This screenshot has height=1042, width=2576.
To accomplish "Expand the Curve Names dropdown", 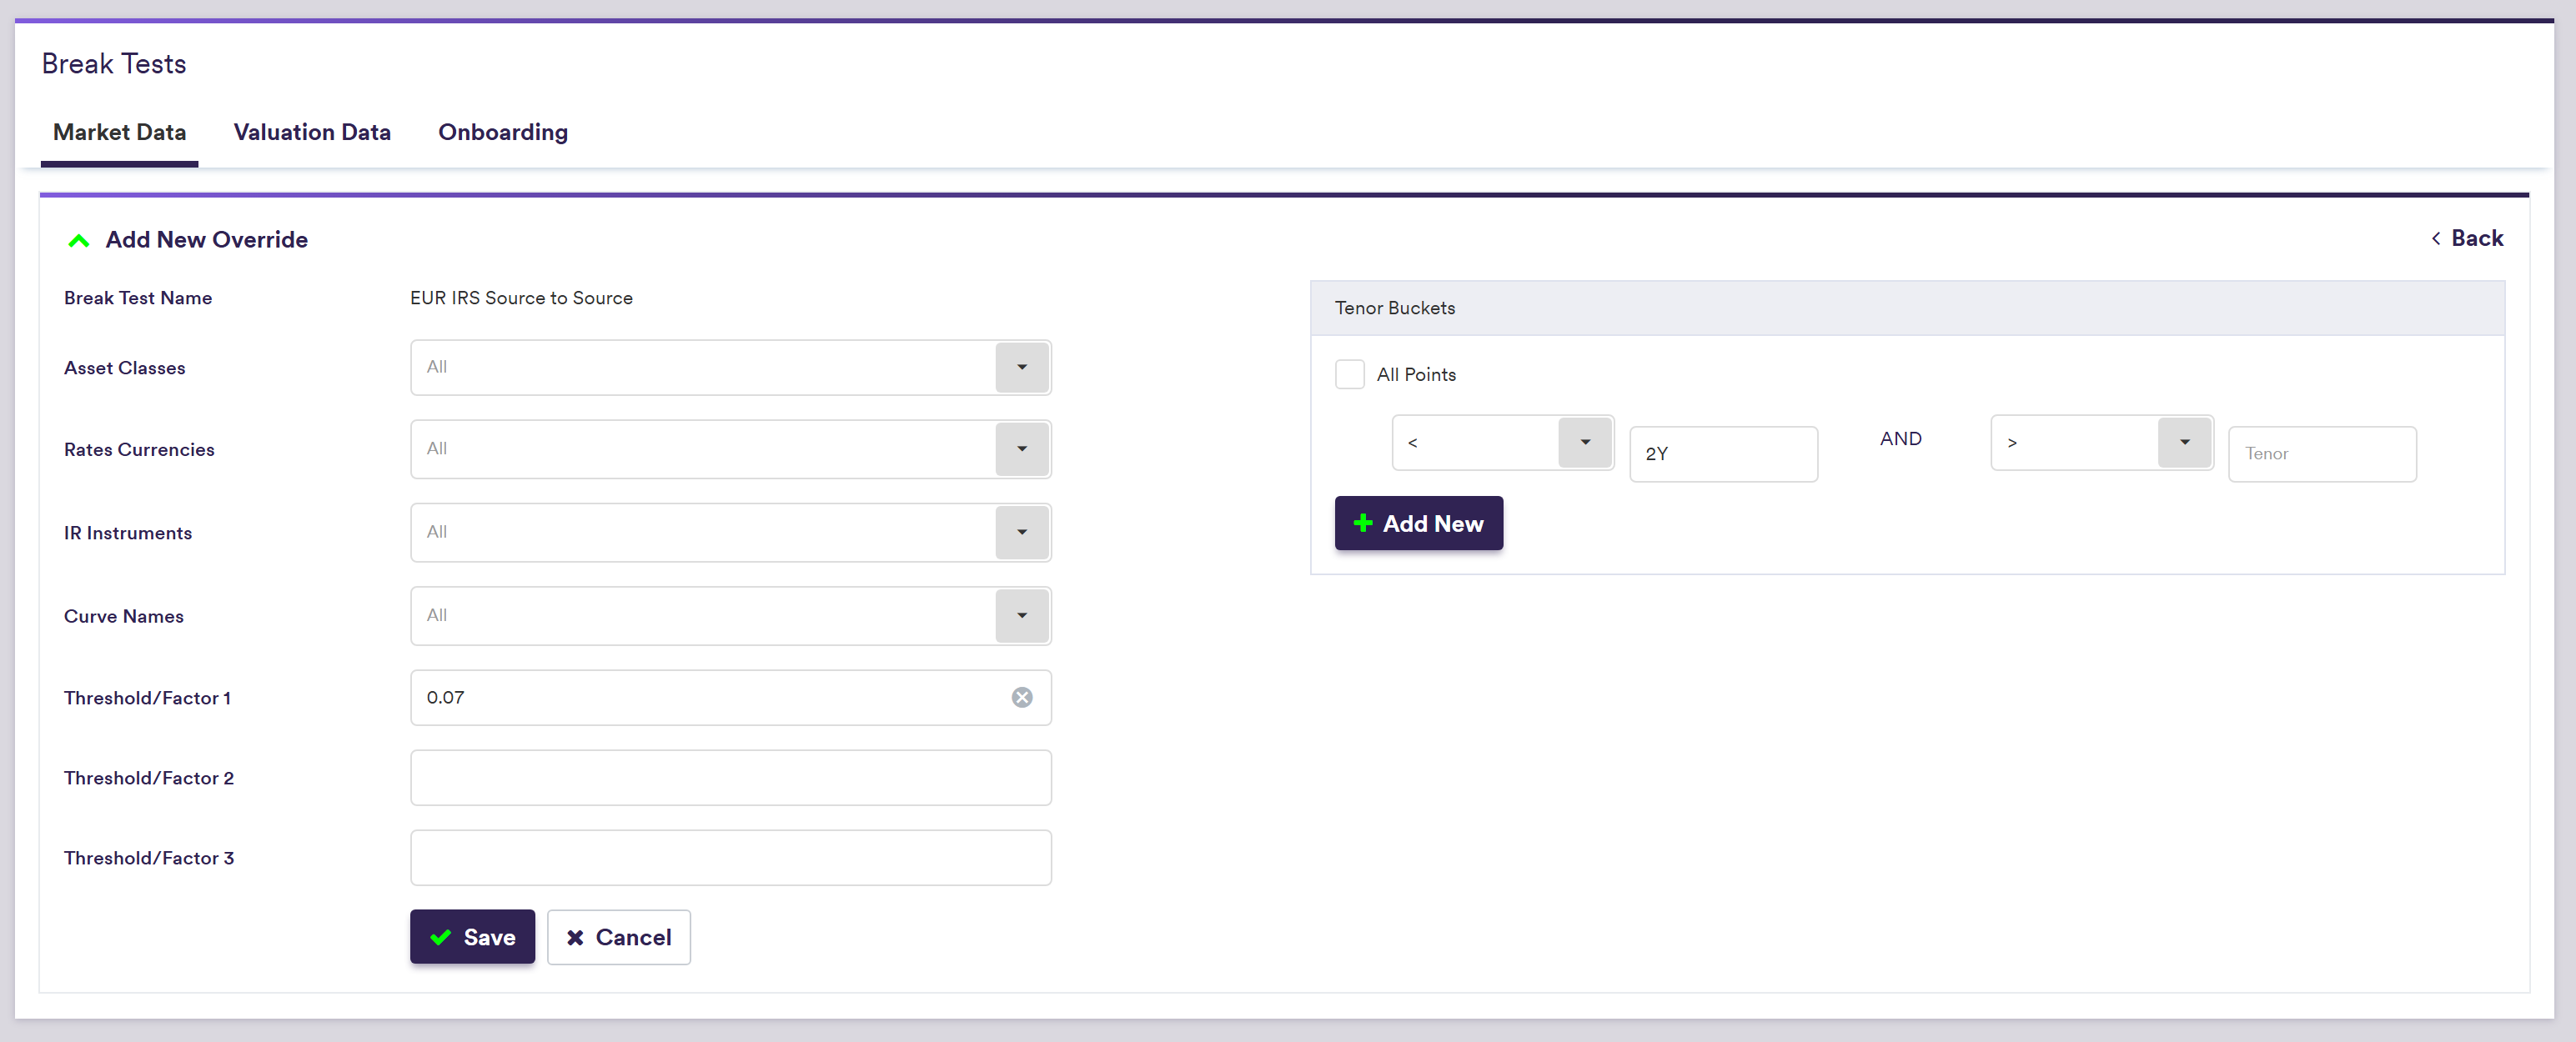I will coord(1021,615).
